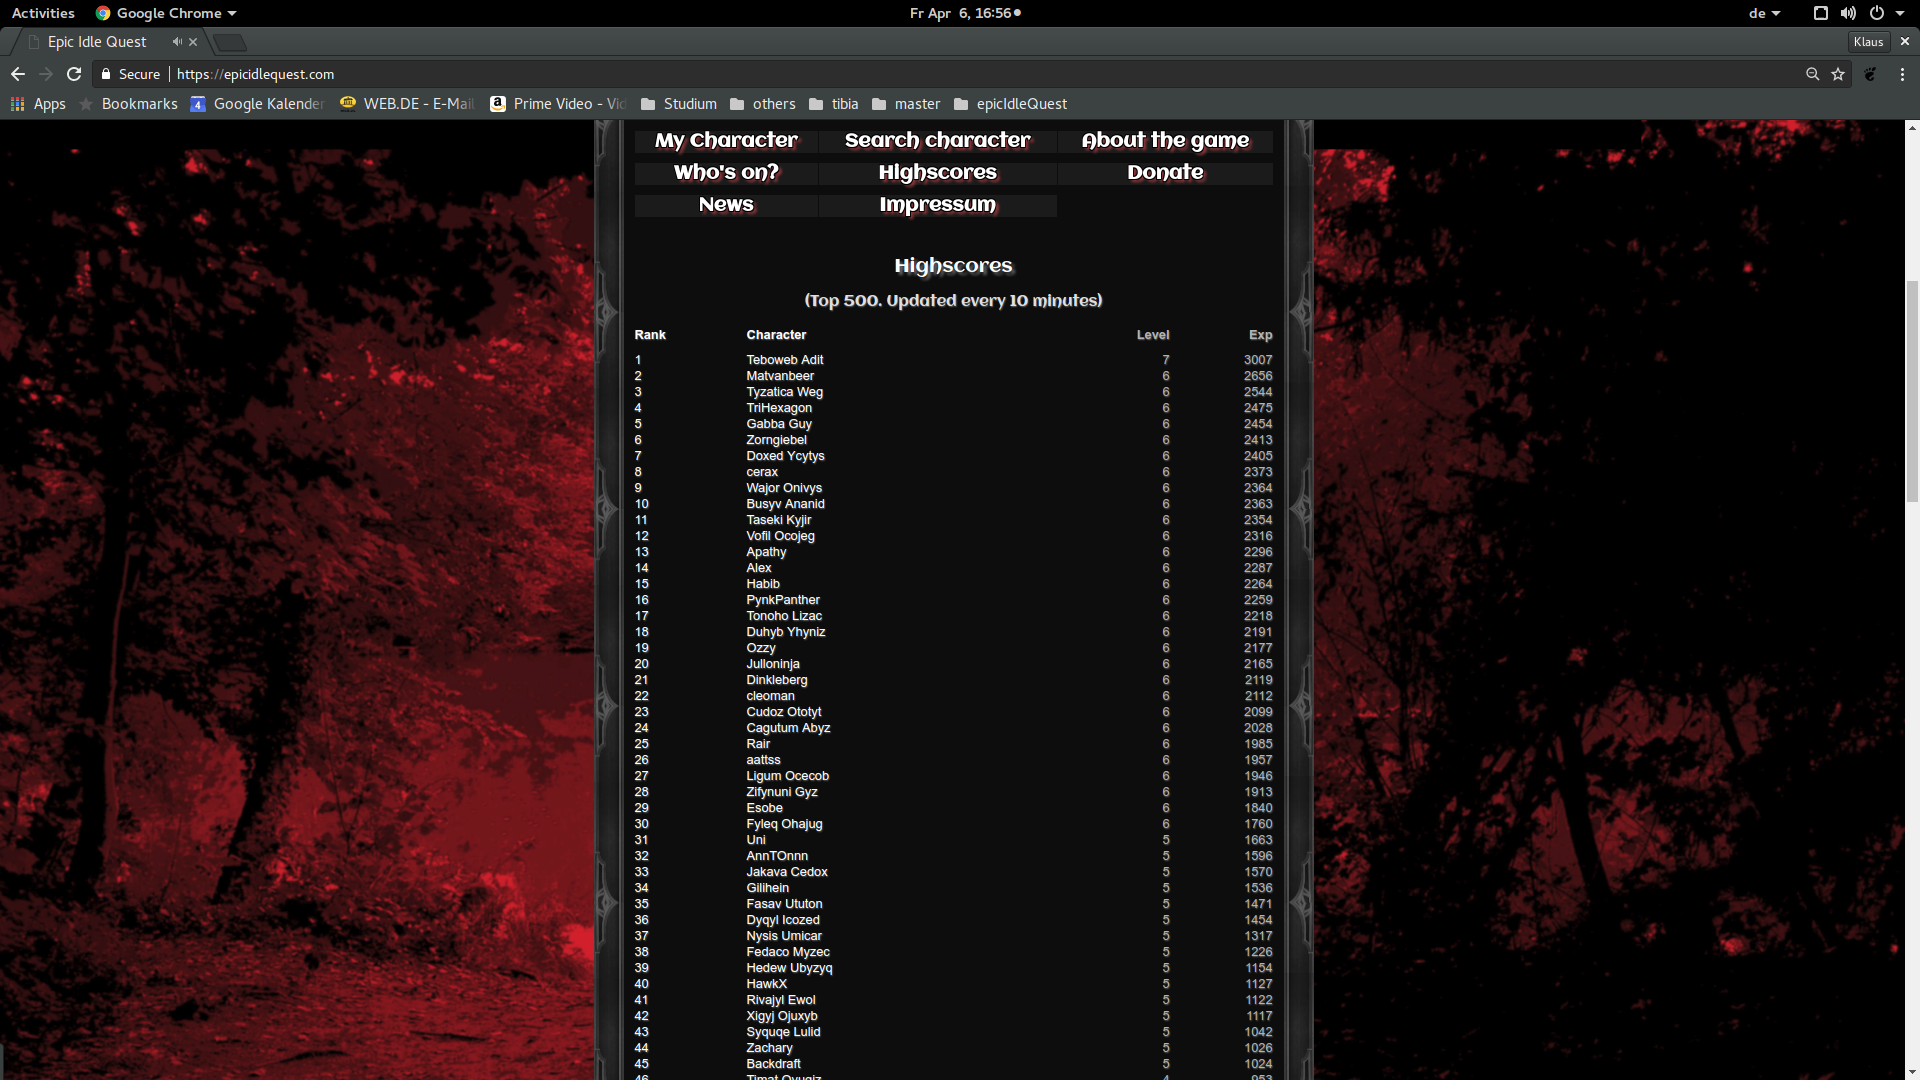
Task: Click the forward navigation arrow
Action: (46, 74)
